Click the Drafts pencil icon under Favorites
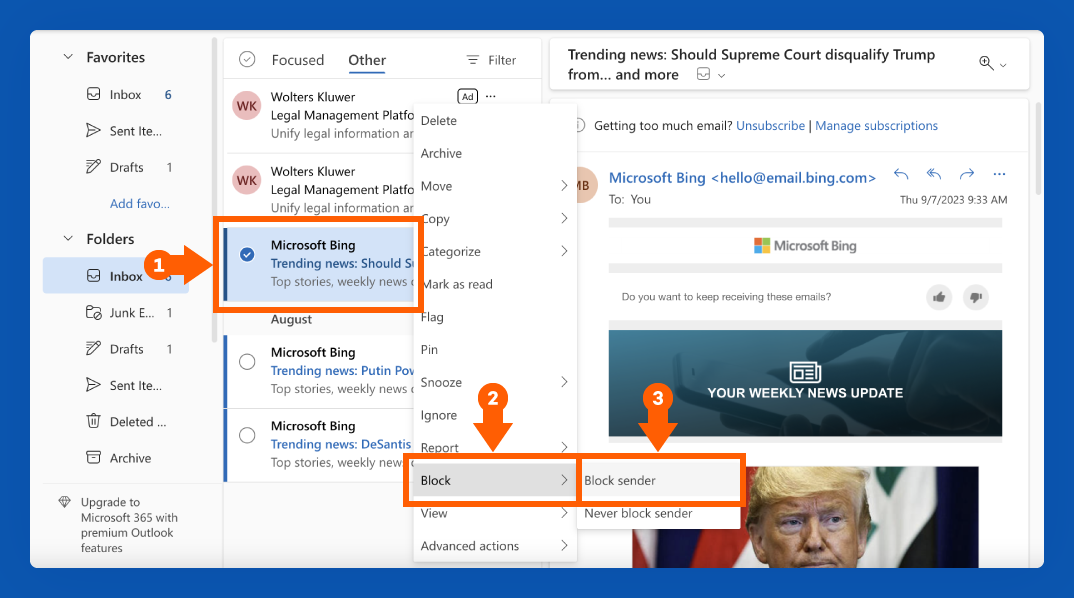The height and width of the screenshot is (598, 1074). click(x=93, y=166)
